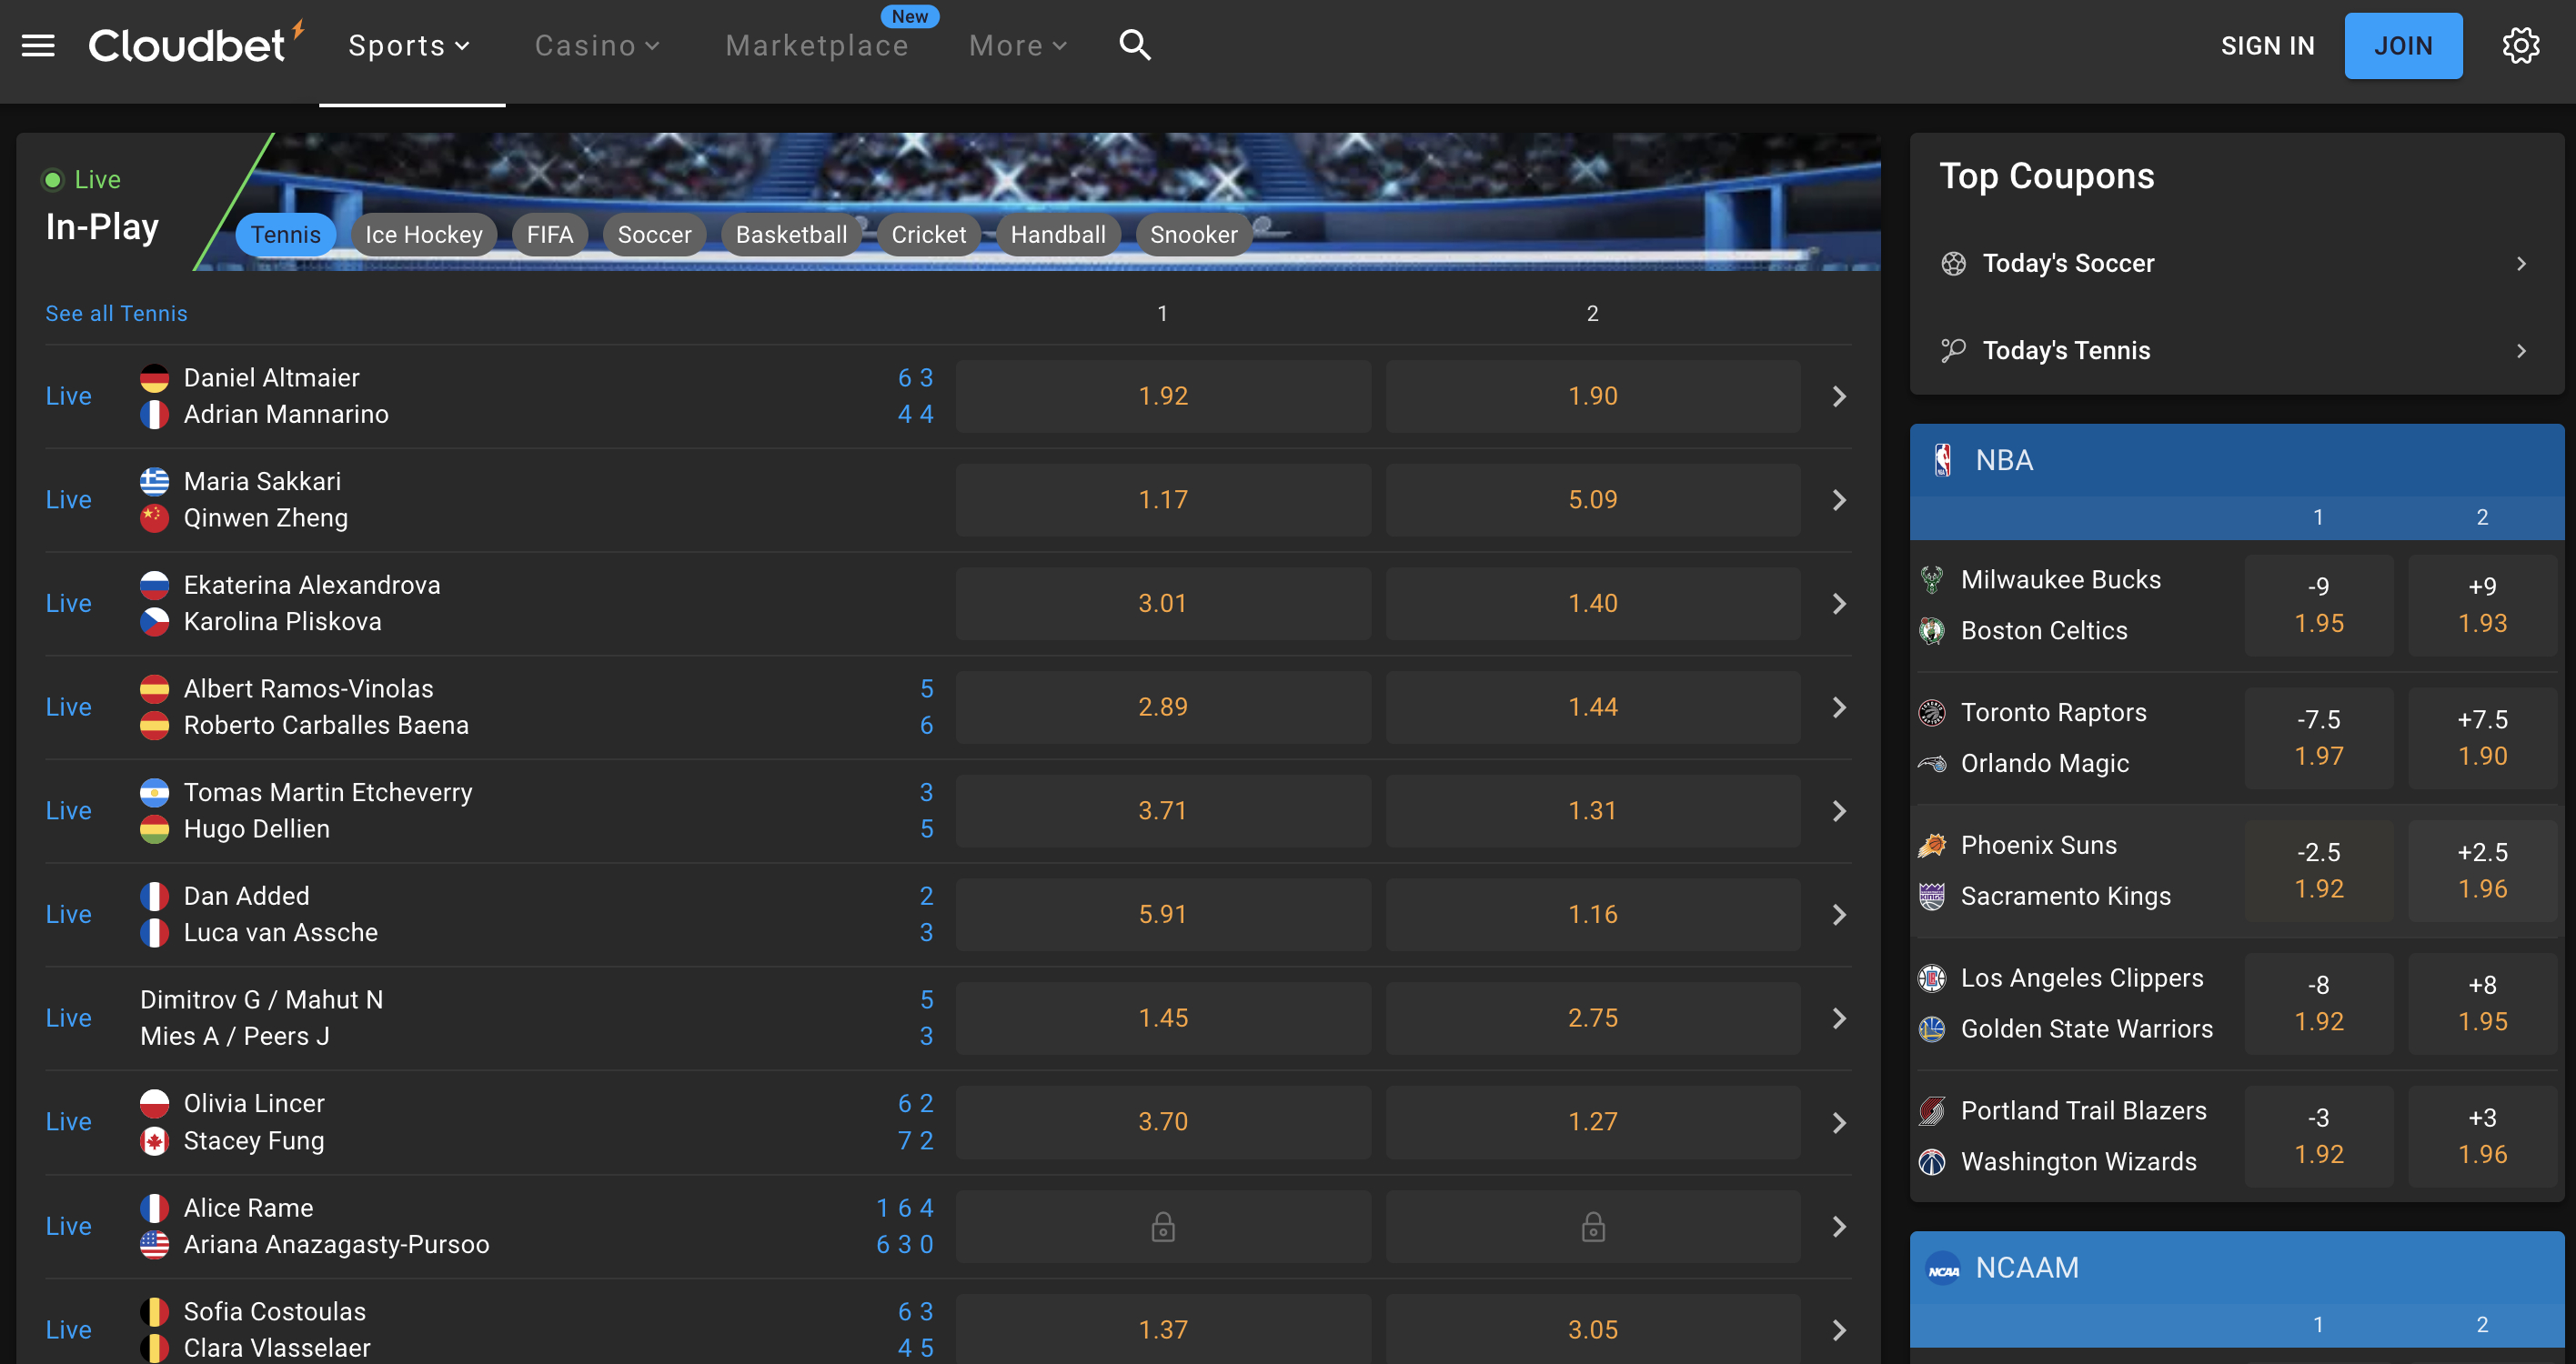Click the German flag beside Daniel Altmaier
Screen dimensions: 2576x1364
pos(154,378)
